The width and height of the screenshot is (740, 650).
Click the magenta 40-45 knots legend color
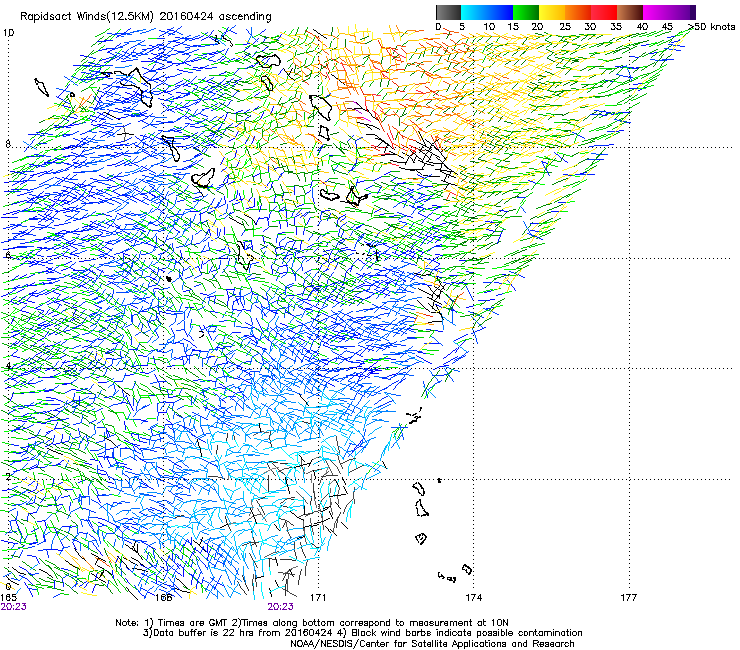[656, 12]
